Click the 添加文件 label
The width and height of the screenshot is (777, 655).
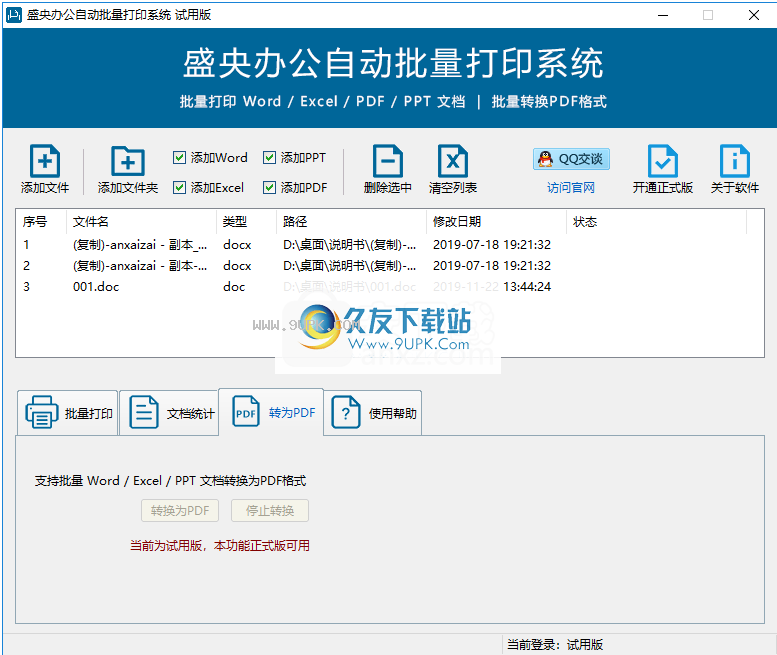tap(45, 188)
